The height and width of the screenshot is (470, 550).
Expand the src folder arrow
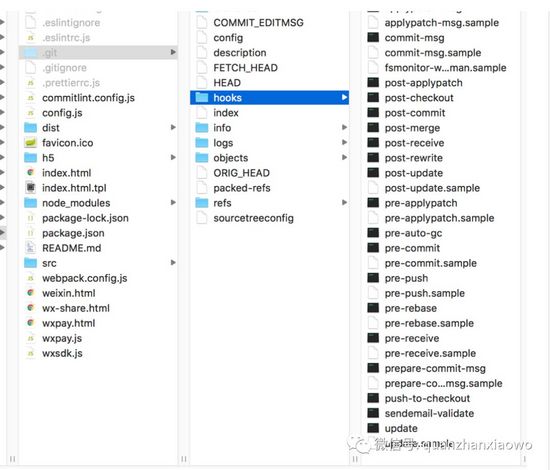click(173, 263)
